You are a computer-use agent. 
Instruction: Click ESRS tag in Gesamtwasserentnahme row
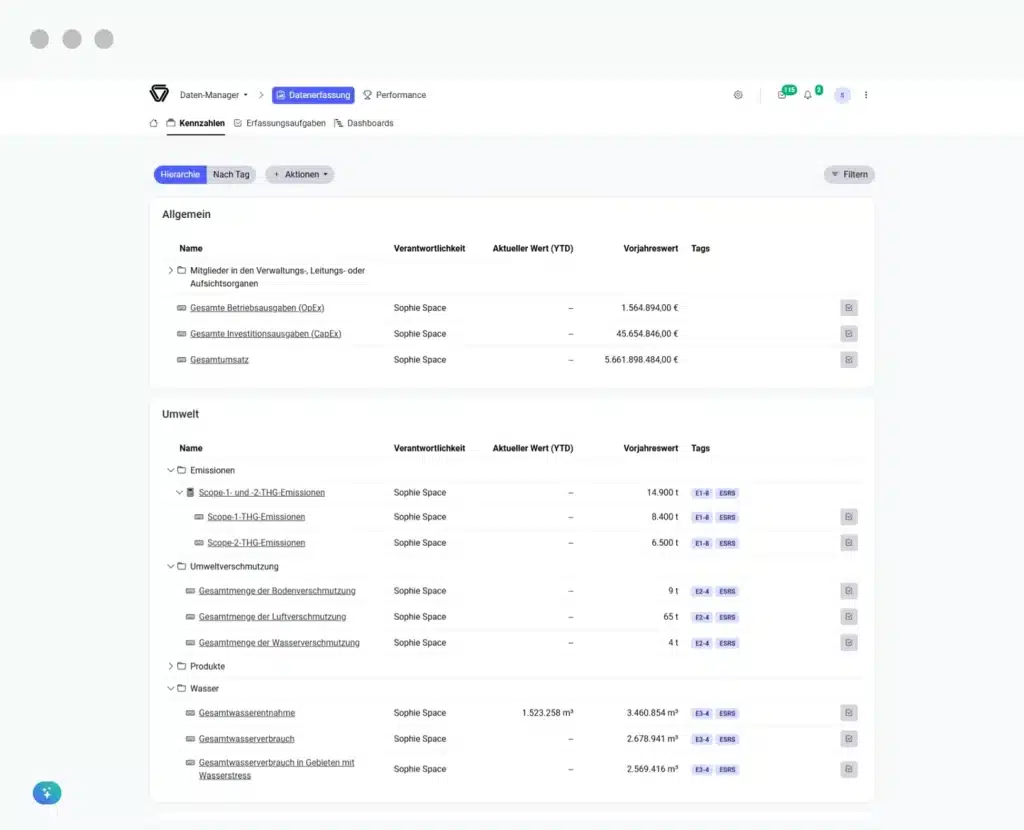click(727, 713)
